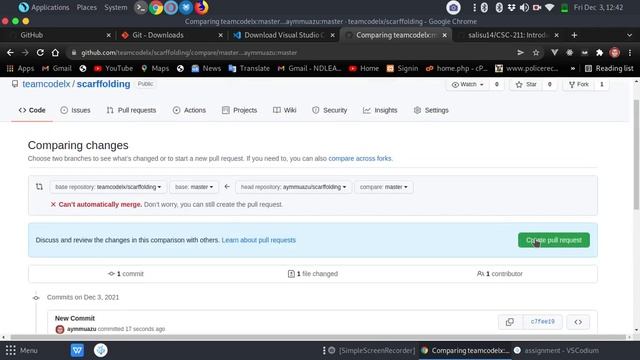
Task: Fork the repository with the Fork button
Action: tap(579, 84)
